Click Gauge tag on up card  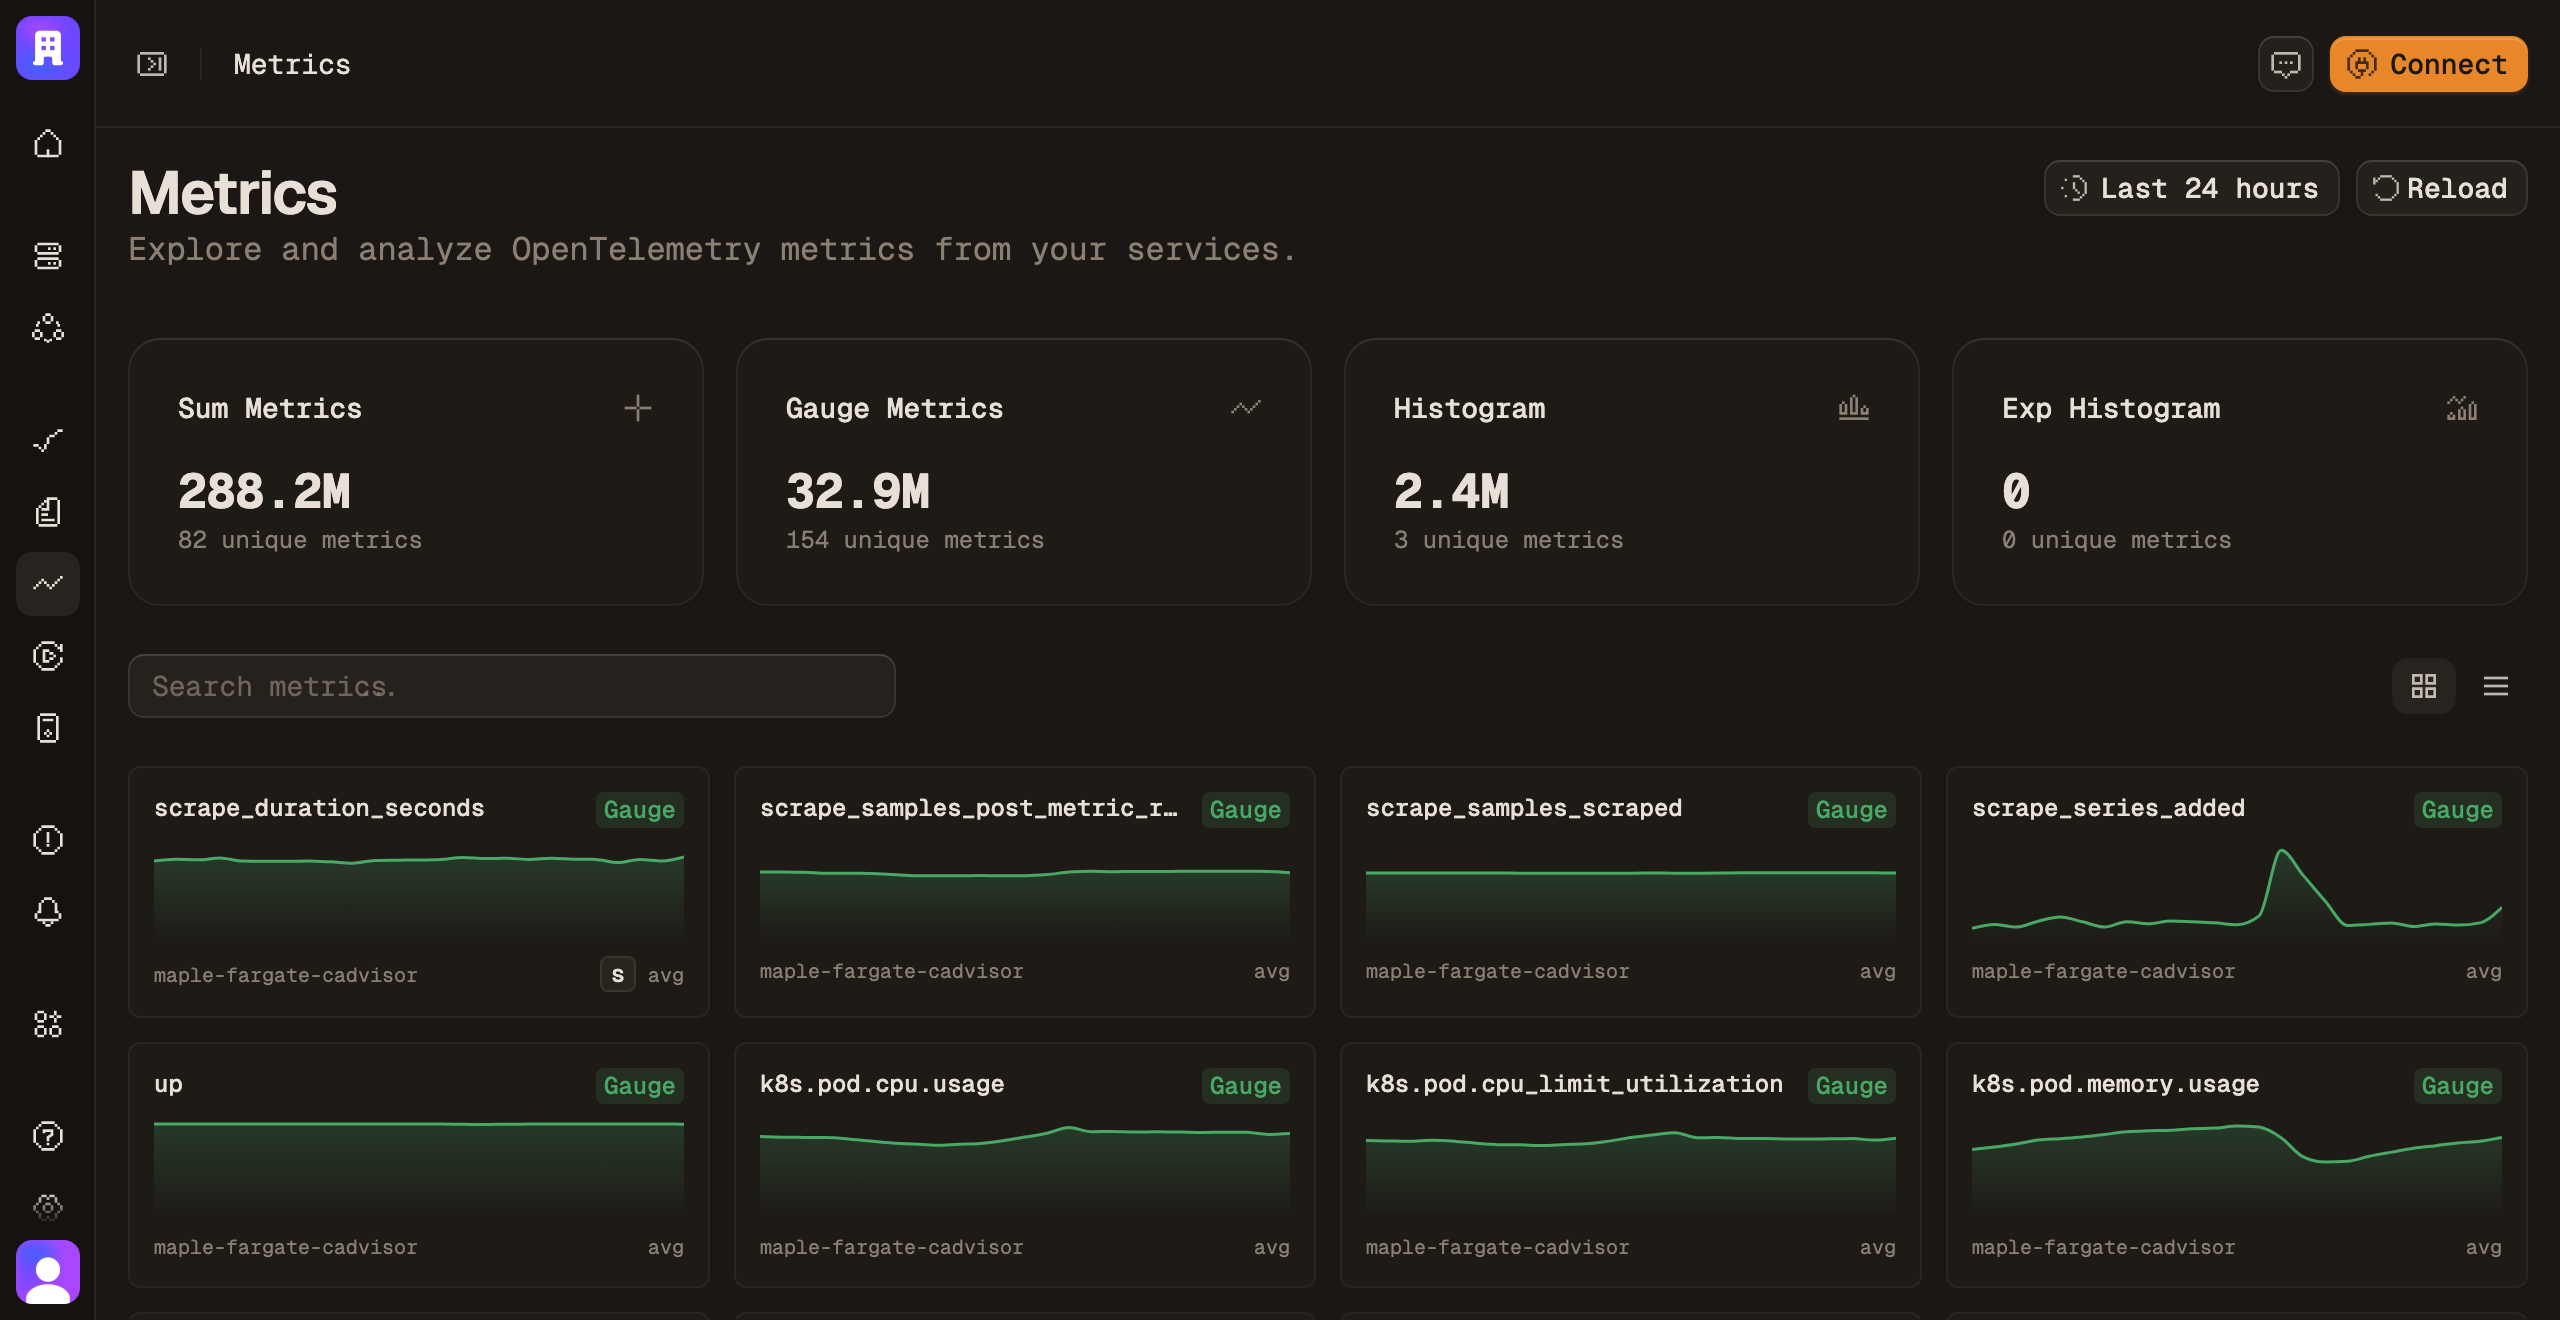(640, 1086)
